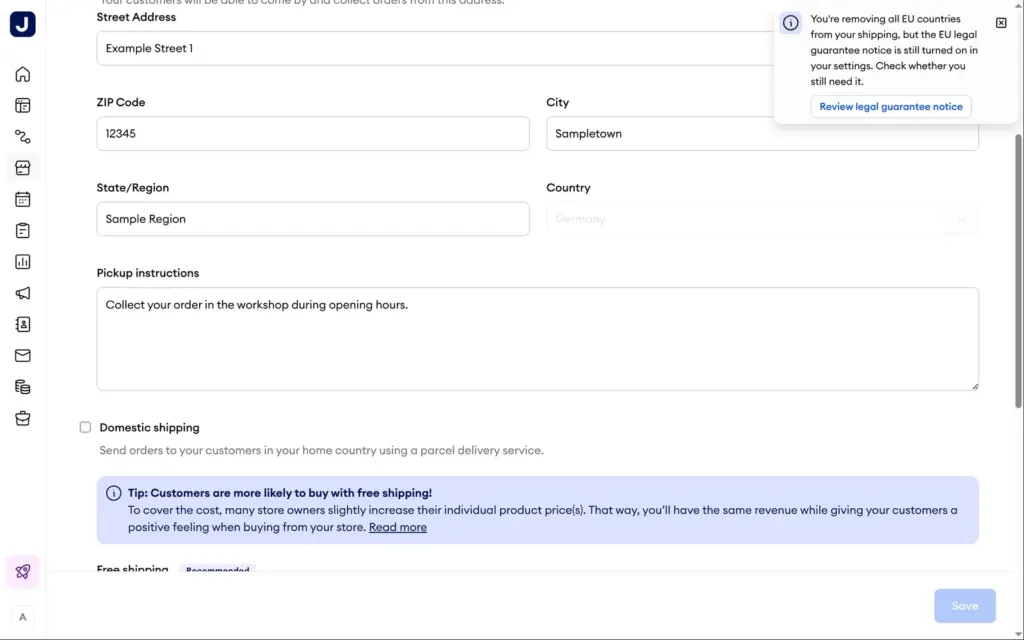The width and height of the screenshot is (1024, 640).
Task: Open the analytics bar chart icon
Action: click(23, 262)
